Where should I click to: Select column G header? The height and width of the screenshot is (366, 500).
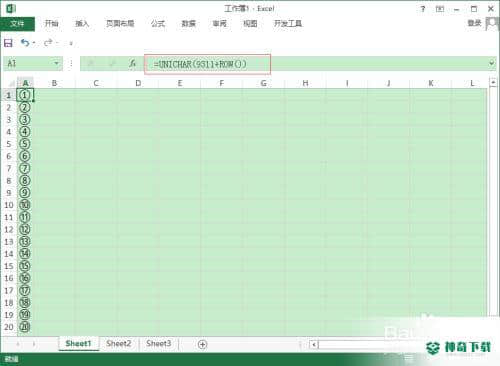(x=263, y=83)
